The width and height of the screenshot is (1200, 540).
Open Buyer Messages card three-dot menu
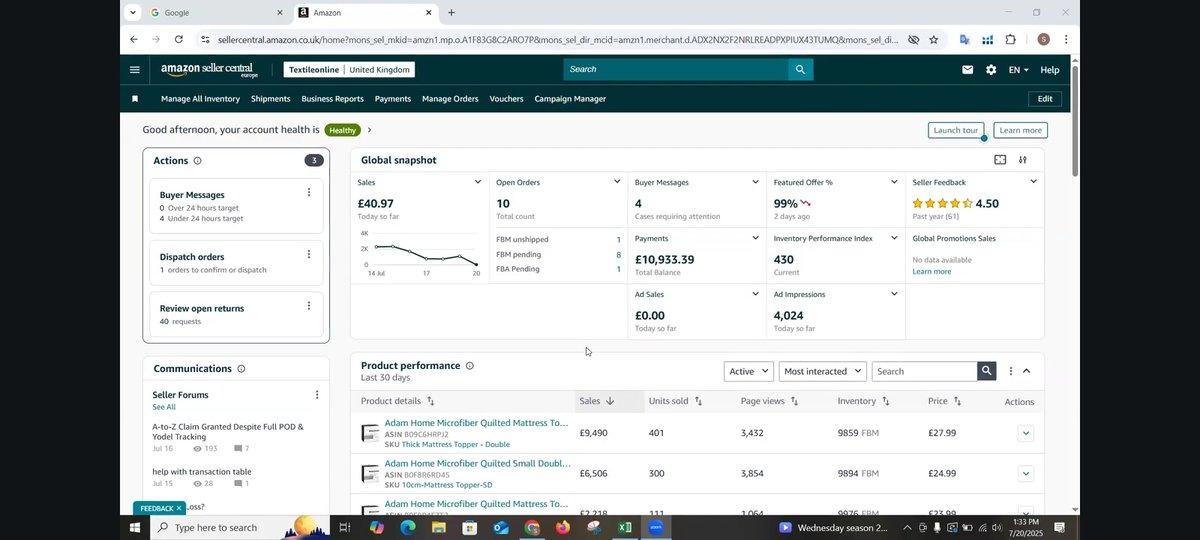[x=308, y=192]
